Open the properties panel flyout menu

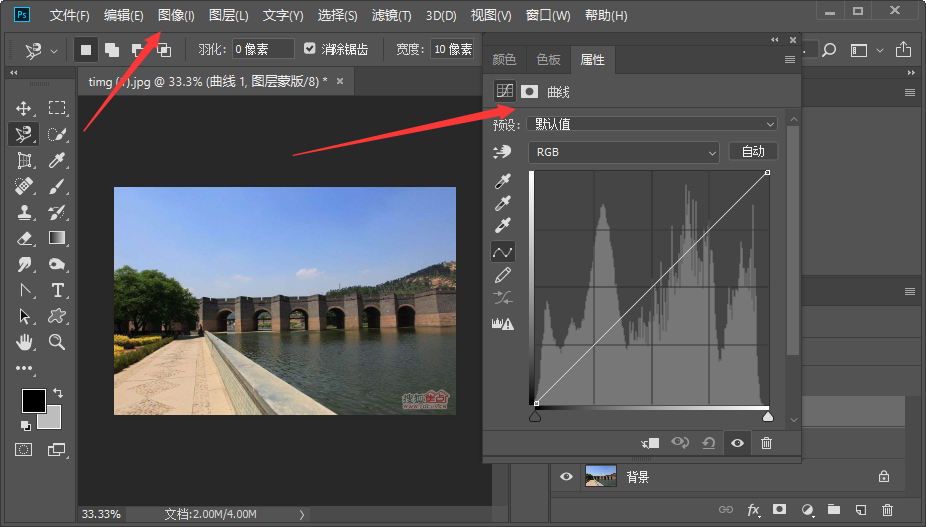point(790,60)
